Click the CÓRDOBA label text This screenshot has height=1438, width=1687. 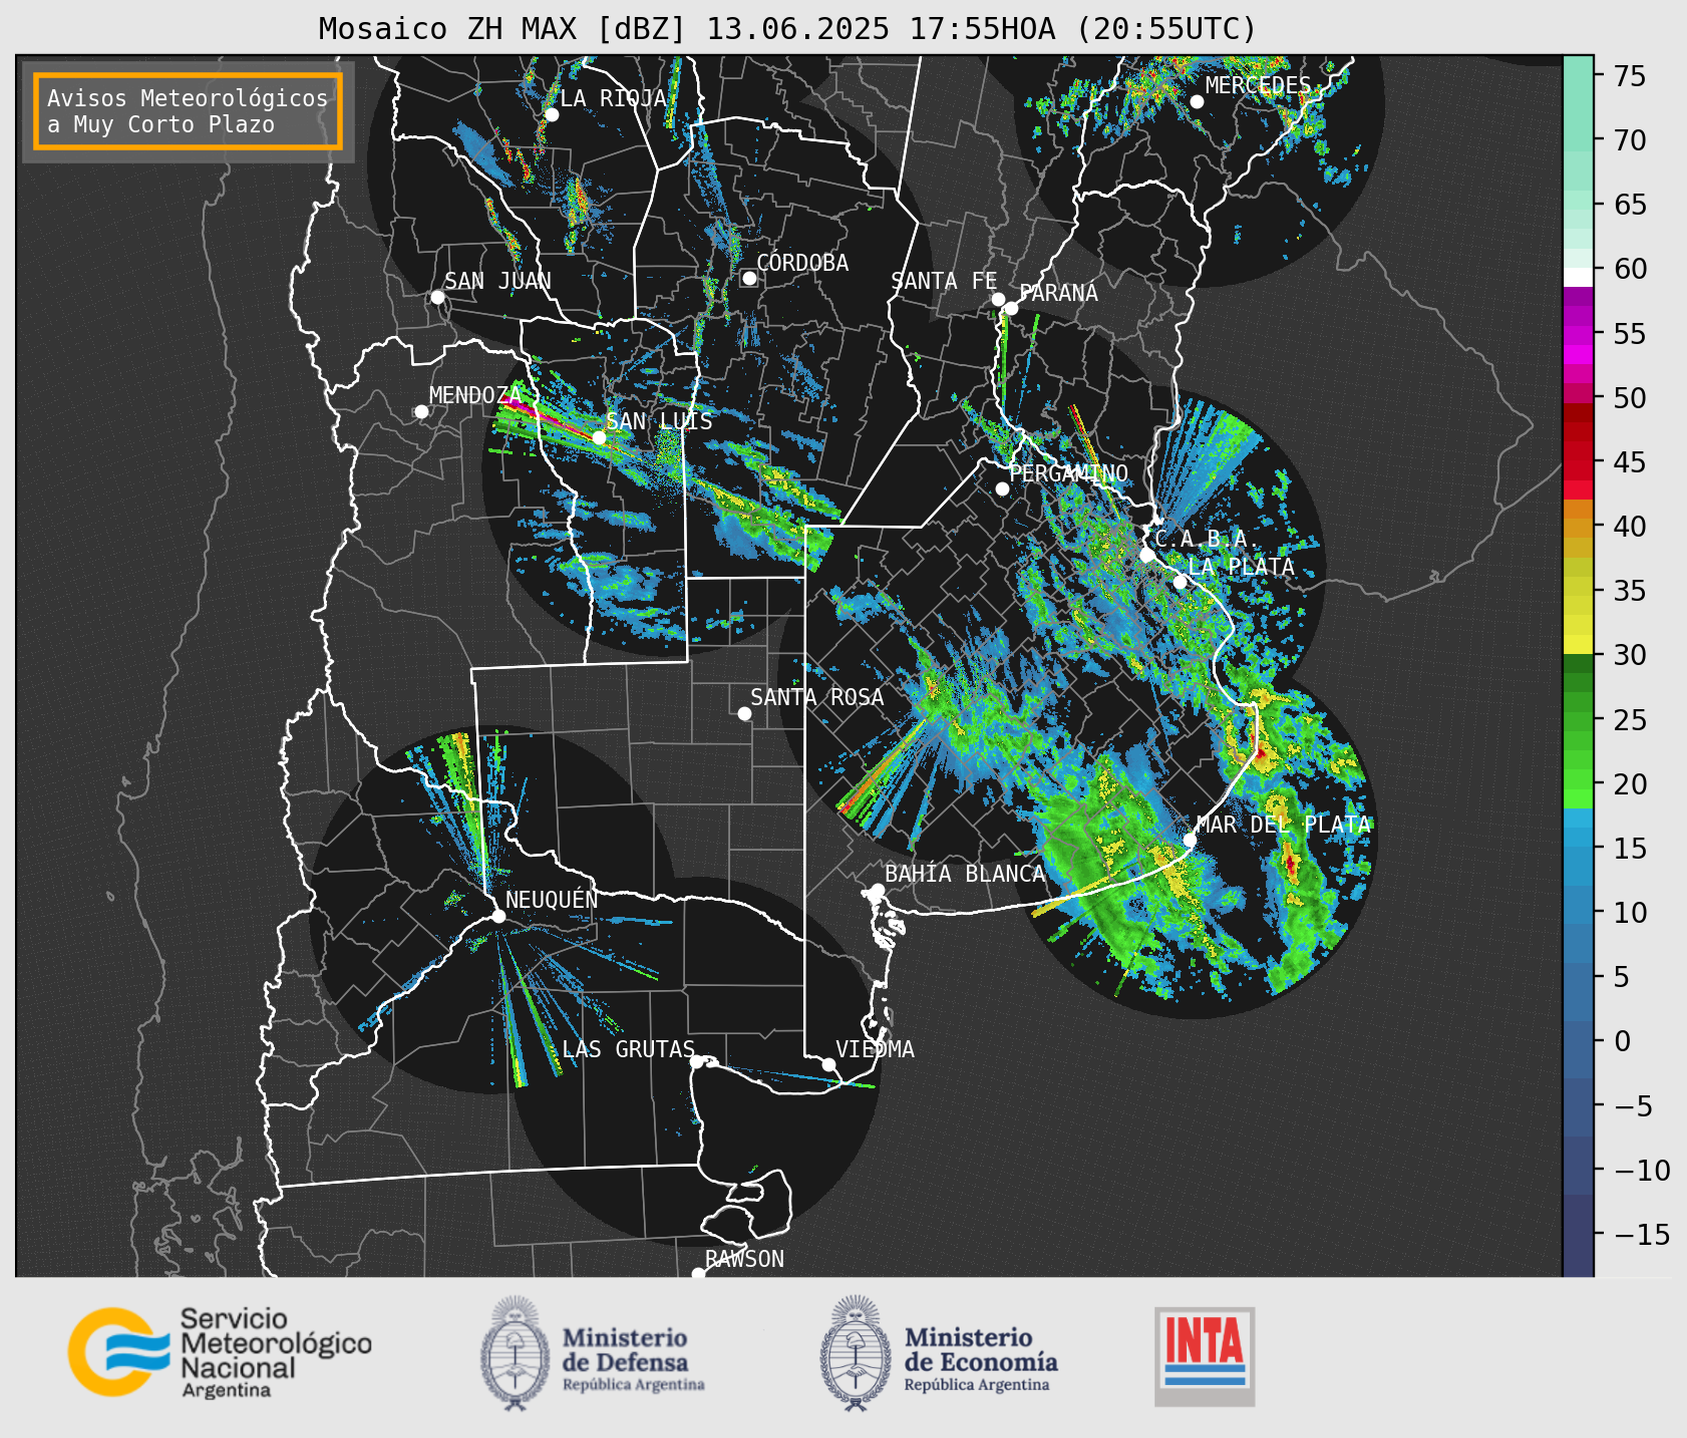(x=802, y=263)
